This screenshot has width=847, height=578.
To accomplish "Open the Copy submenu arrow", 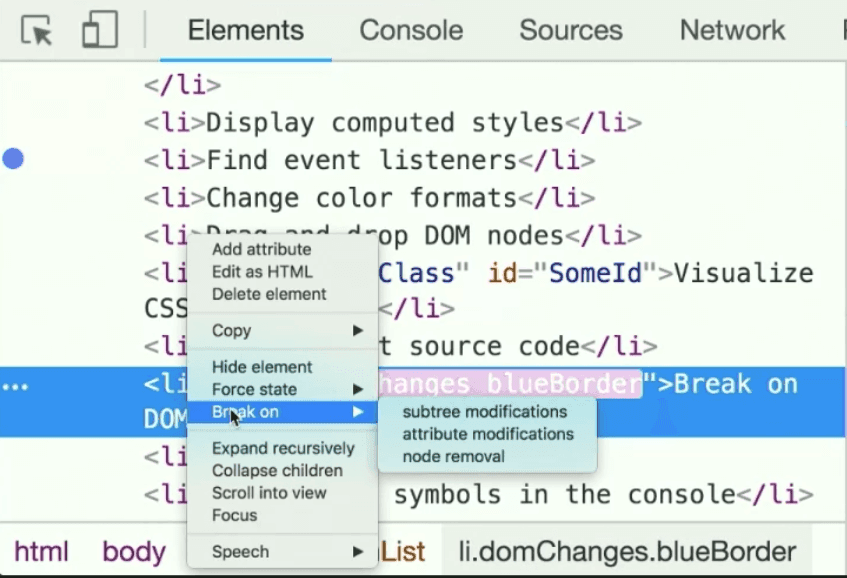I will click(x=358, y=330).
